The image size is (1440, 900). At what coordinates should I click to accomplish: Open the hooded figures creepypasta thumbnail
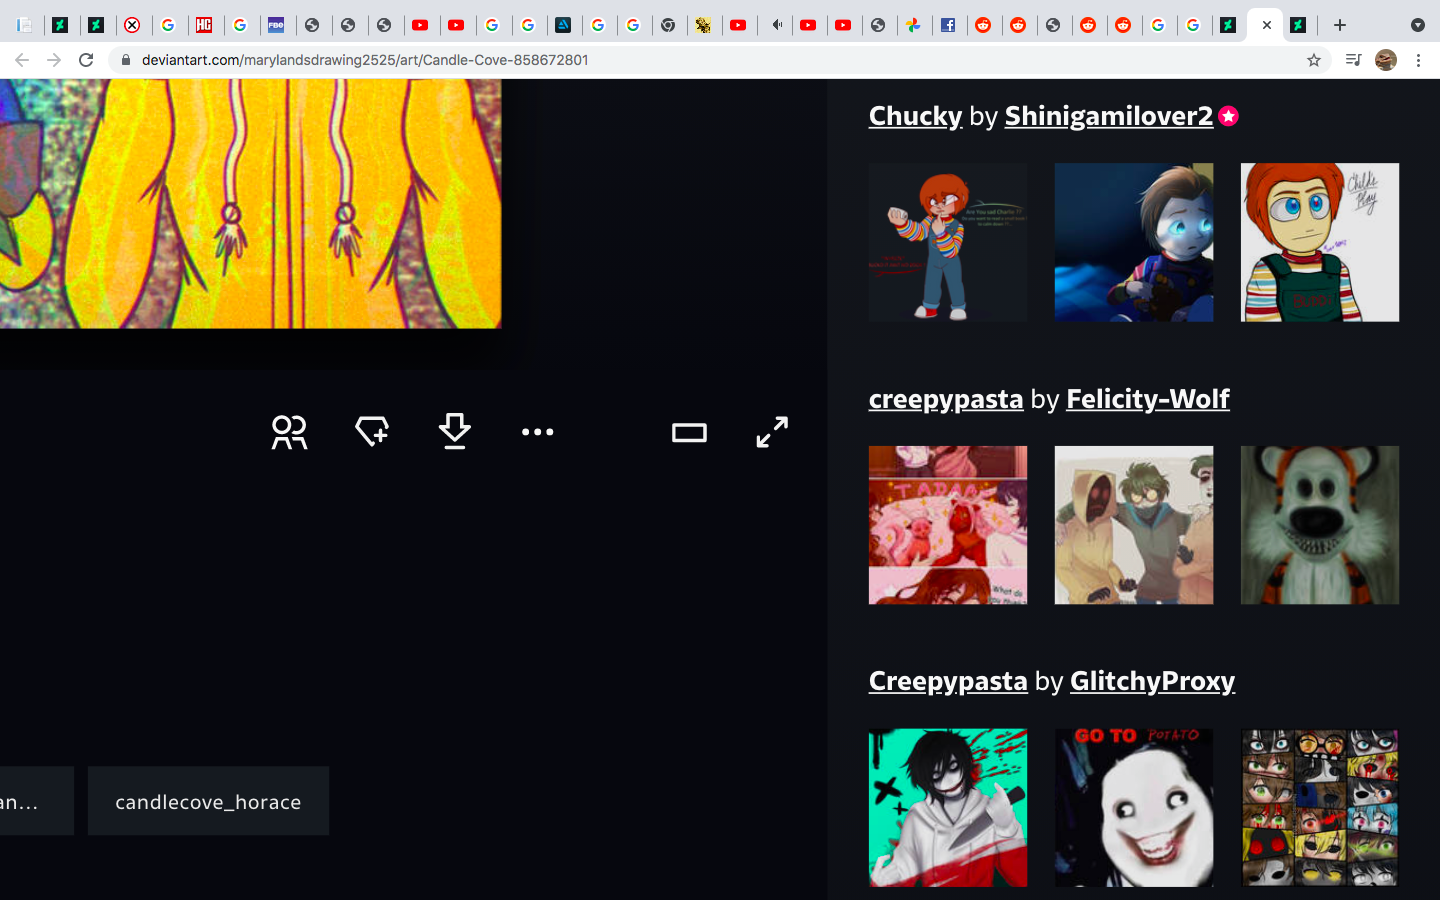click(1134, 525)
